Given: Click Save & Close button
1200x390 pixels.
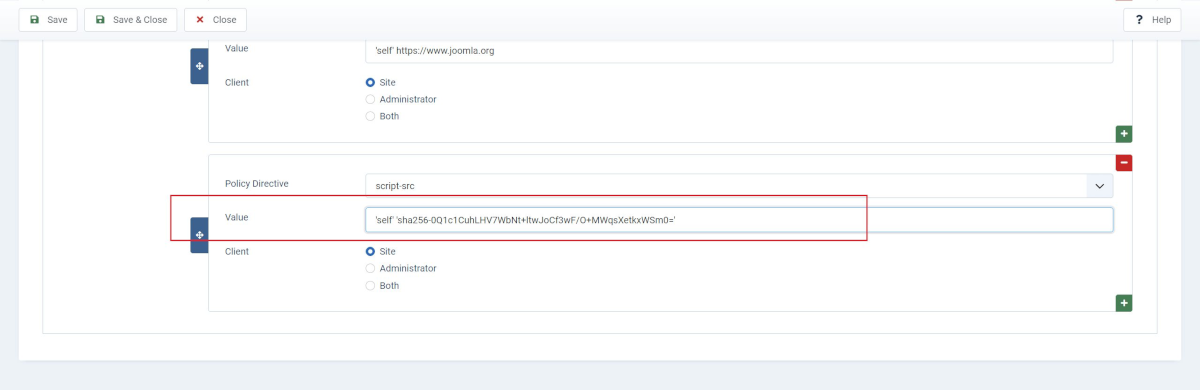Looking at the screenshot, I should point(131,20).
